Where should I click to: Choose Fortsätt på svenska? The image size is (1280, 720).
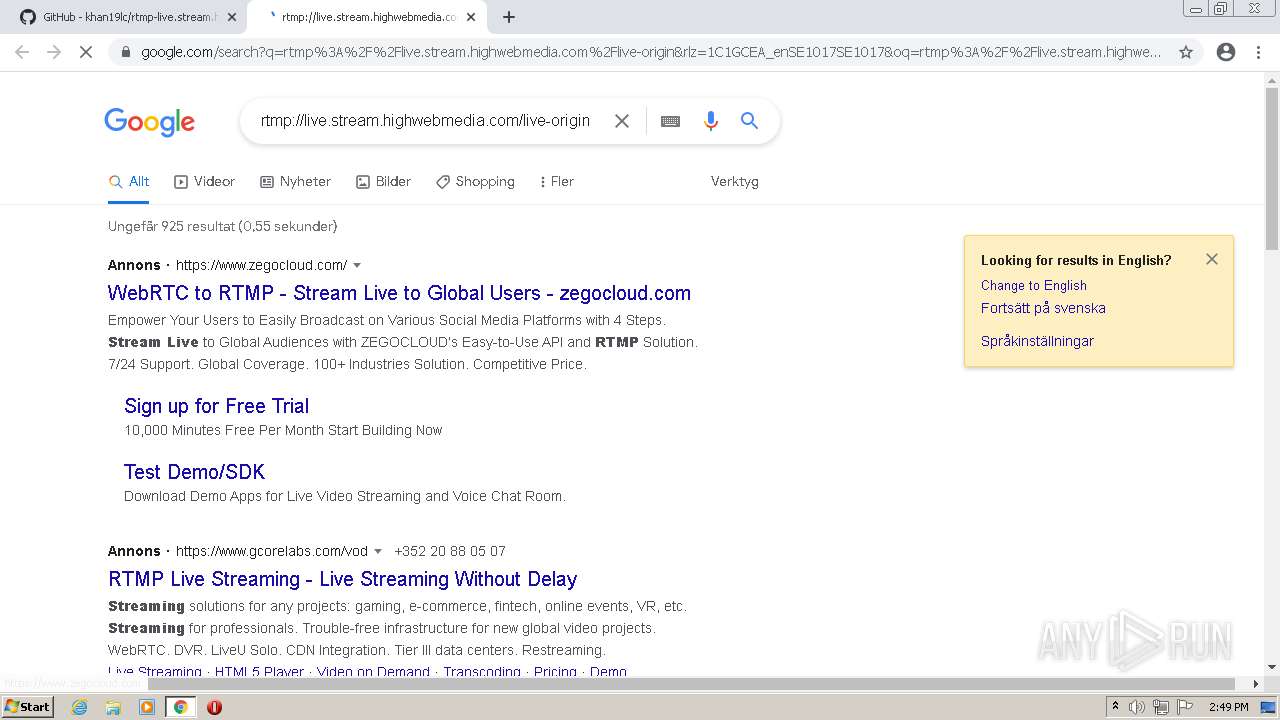point(1043,308)
